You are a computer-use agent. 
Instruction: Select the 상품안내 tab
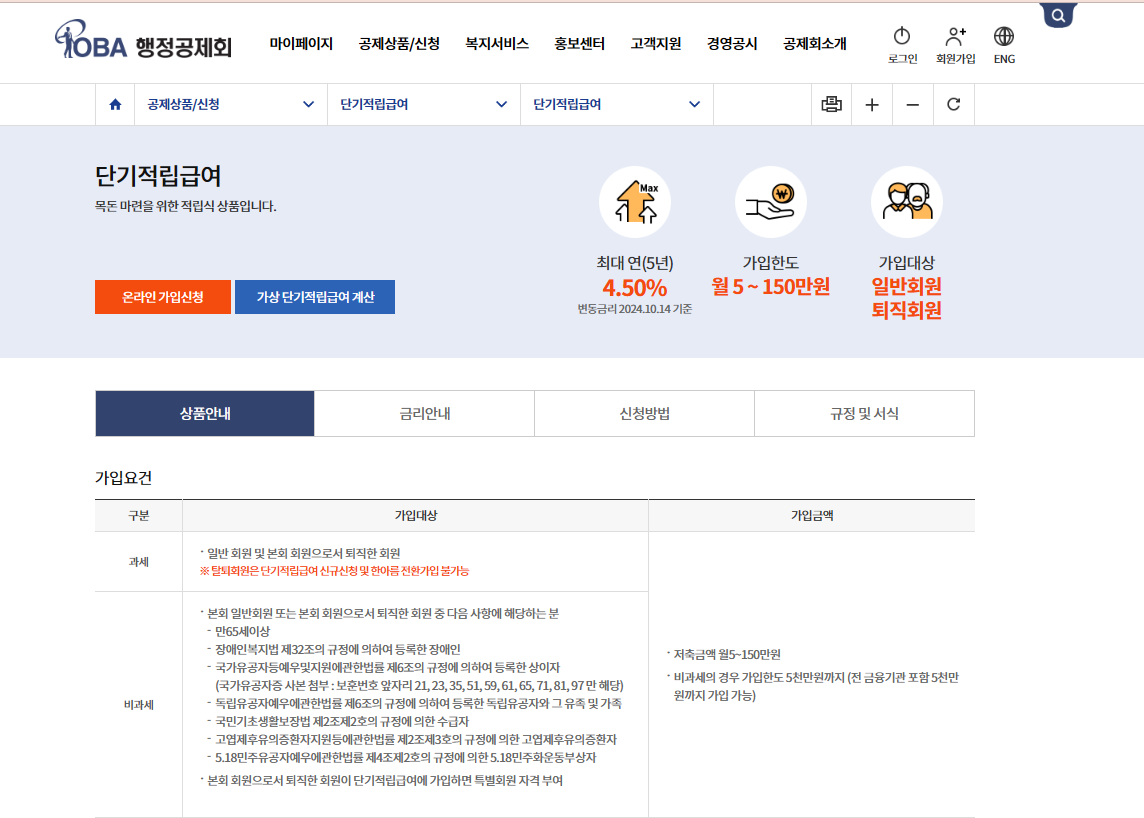point(205,414)
